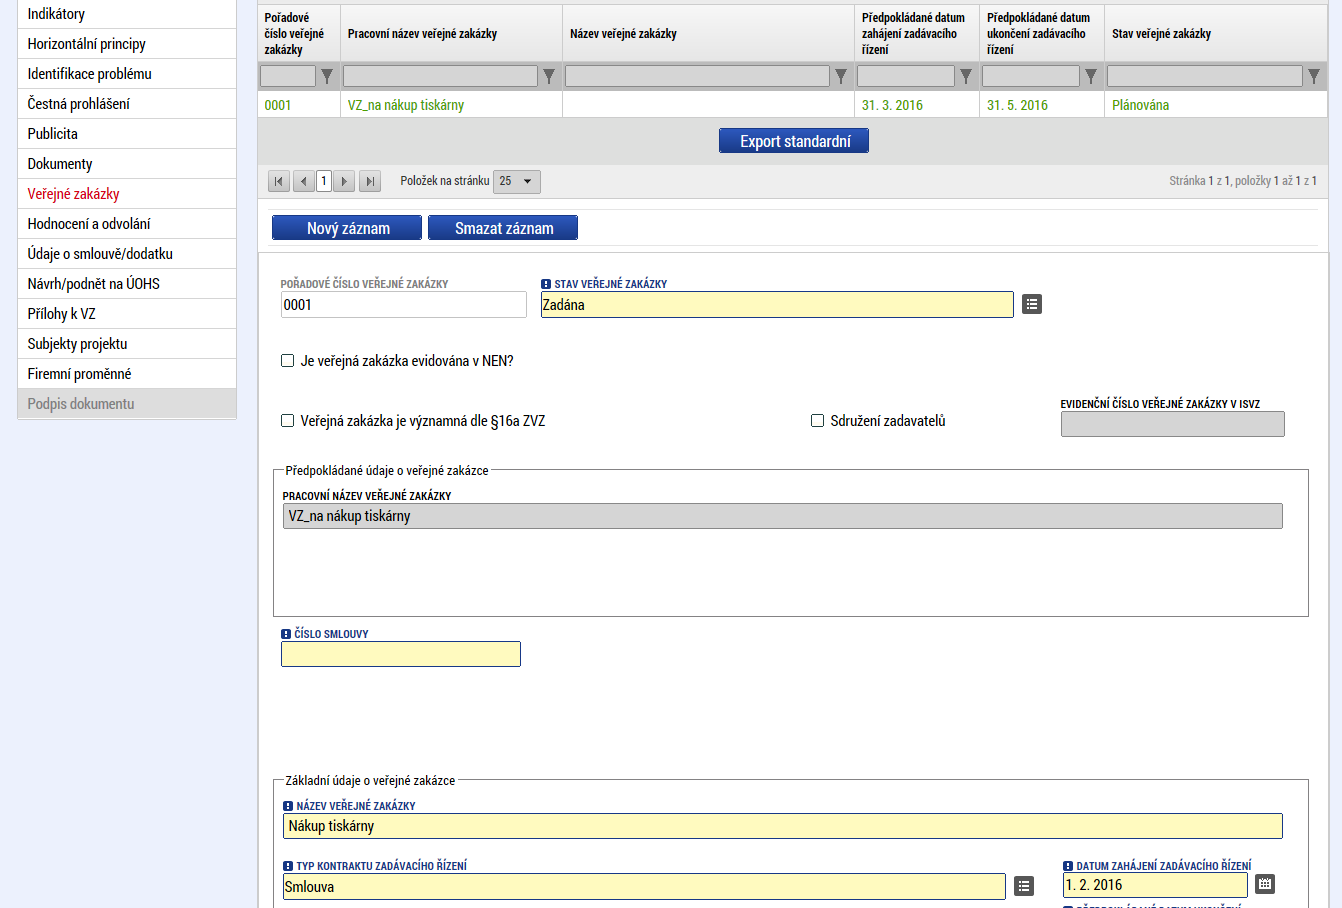This screenshot has width=1342, height=908.
Task: Click the Pořadové číslo veřejné zakázky field
Action: coord(404,305)
